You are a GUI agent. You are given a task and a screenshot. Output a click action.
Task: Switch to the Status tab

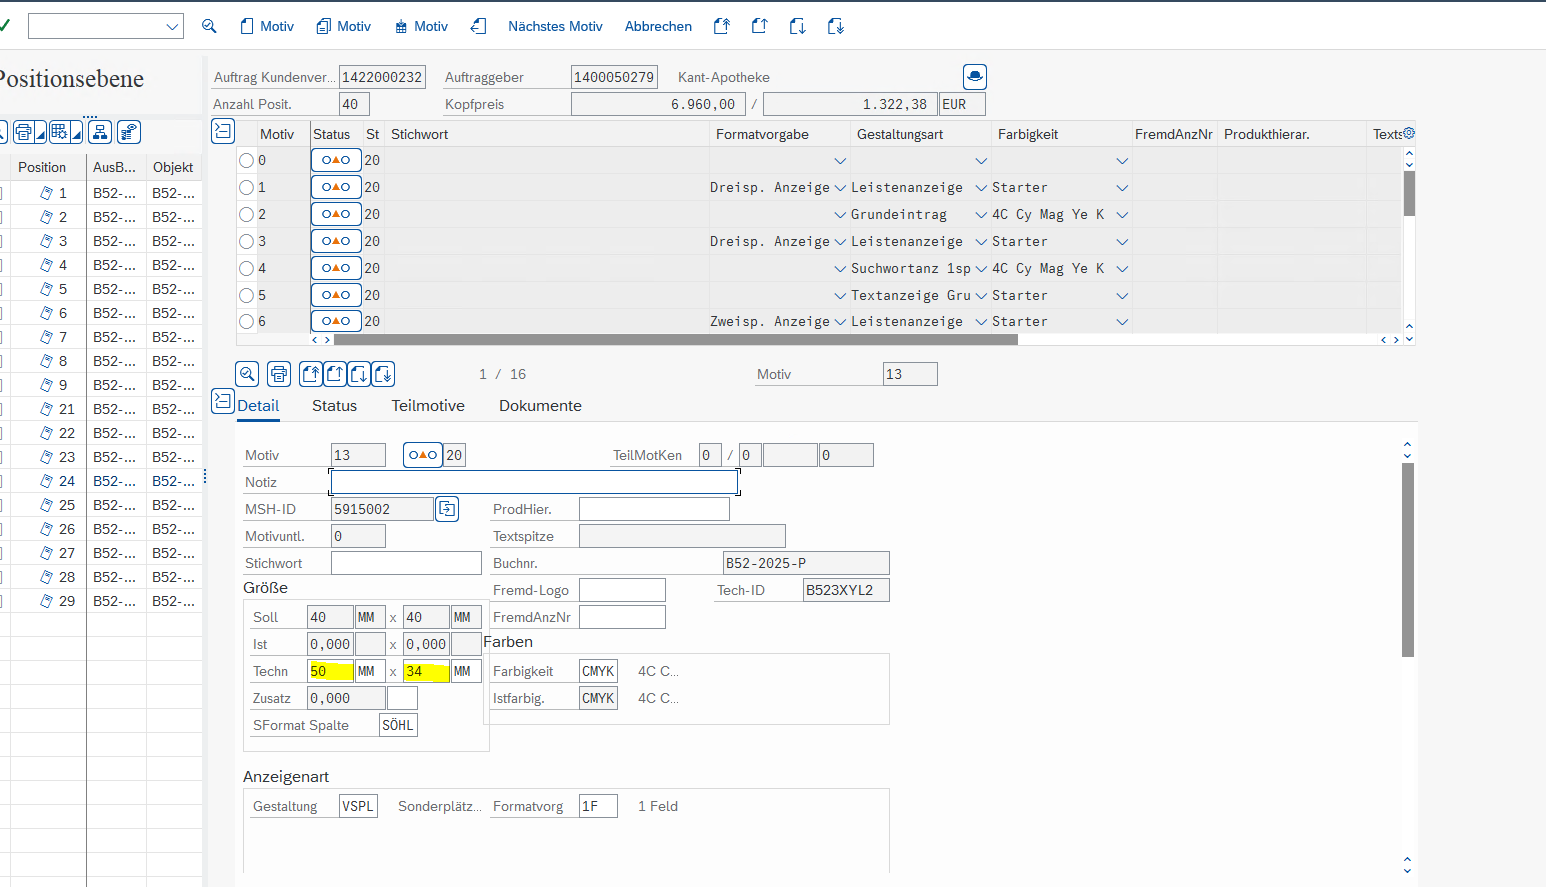(x=334, y=405)
